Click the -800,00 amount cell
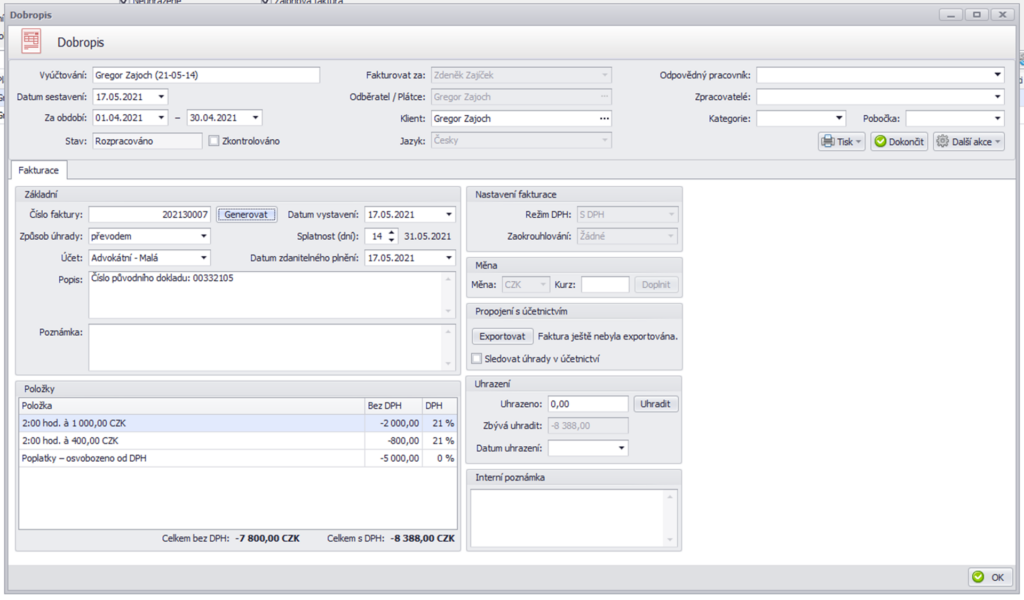 393,441
